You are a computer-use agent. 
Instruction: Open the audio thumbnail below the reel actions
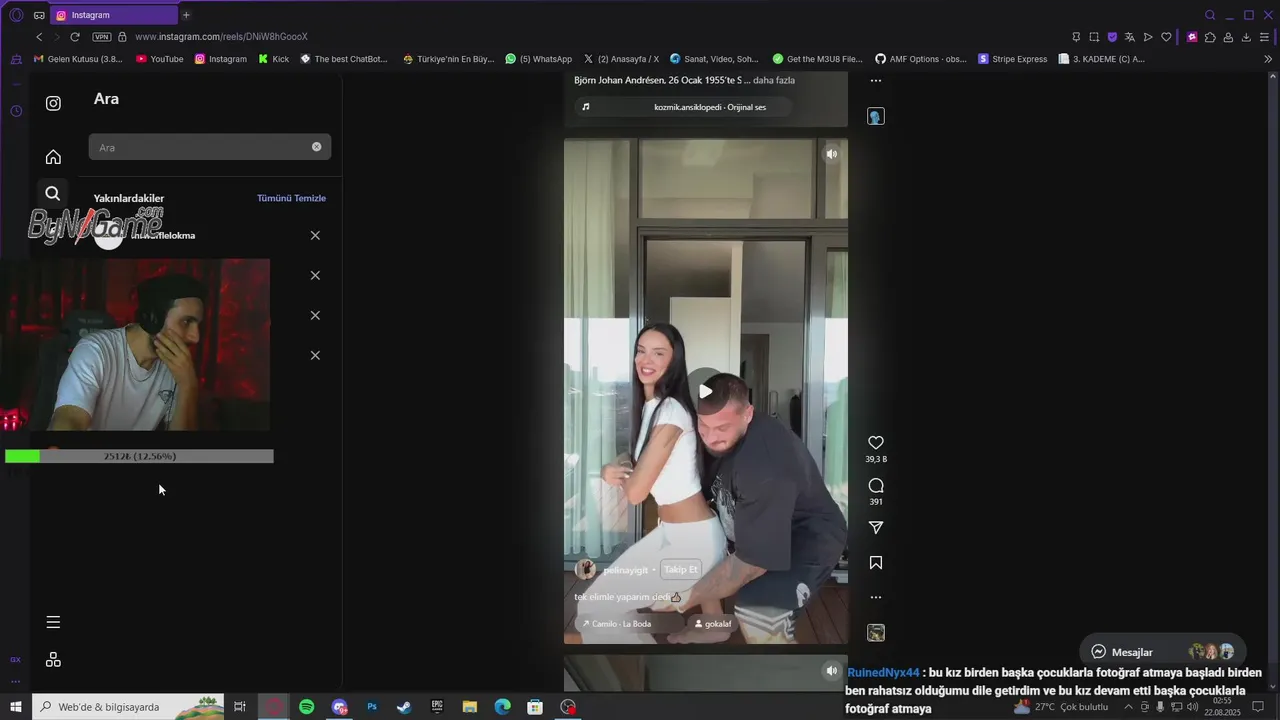coord(876,632)
